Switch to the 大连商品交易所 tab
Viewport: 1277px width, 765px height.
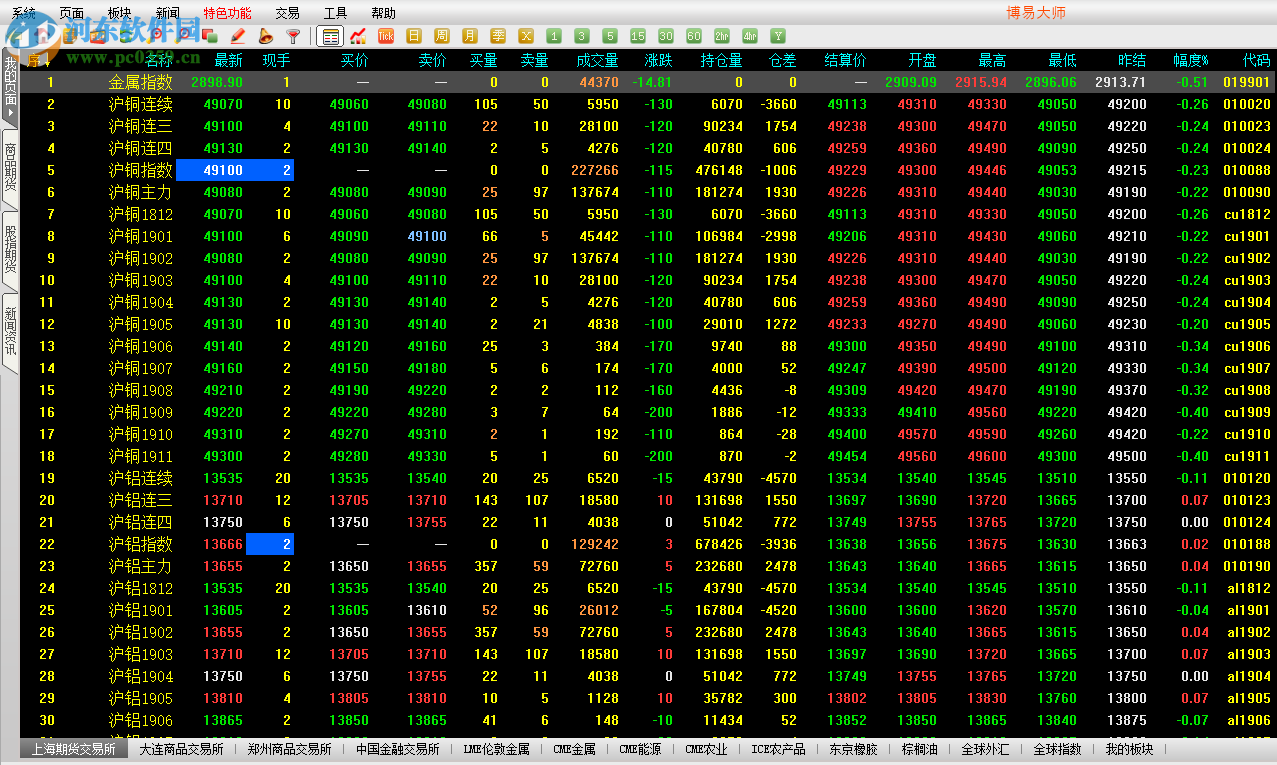click(x=181, y=749)
